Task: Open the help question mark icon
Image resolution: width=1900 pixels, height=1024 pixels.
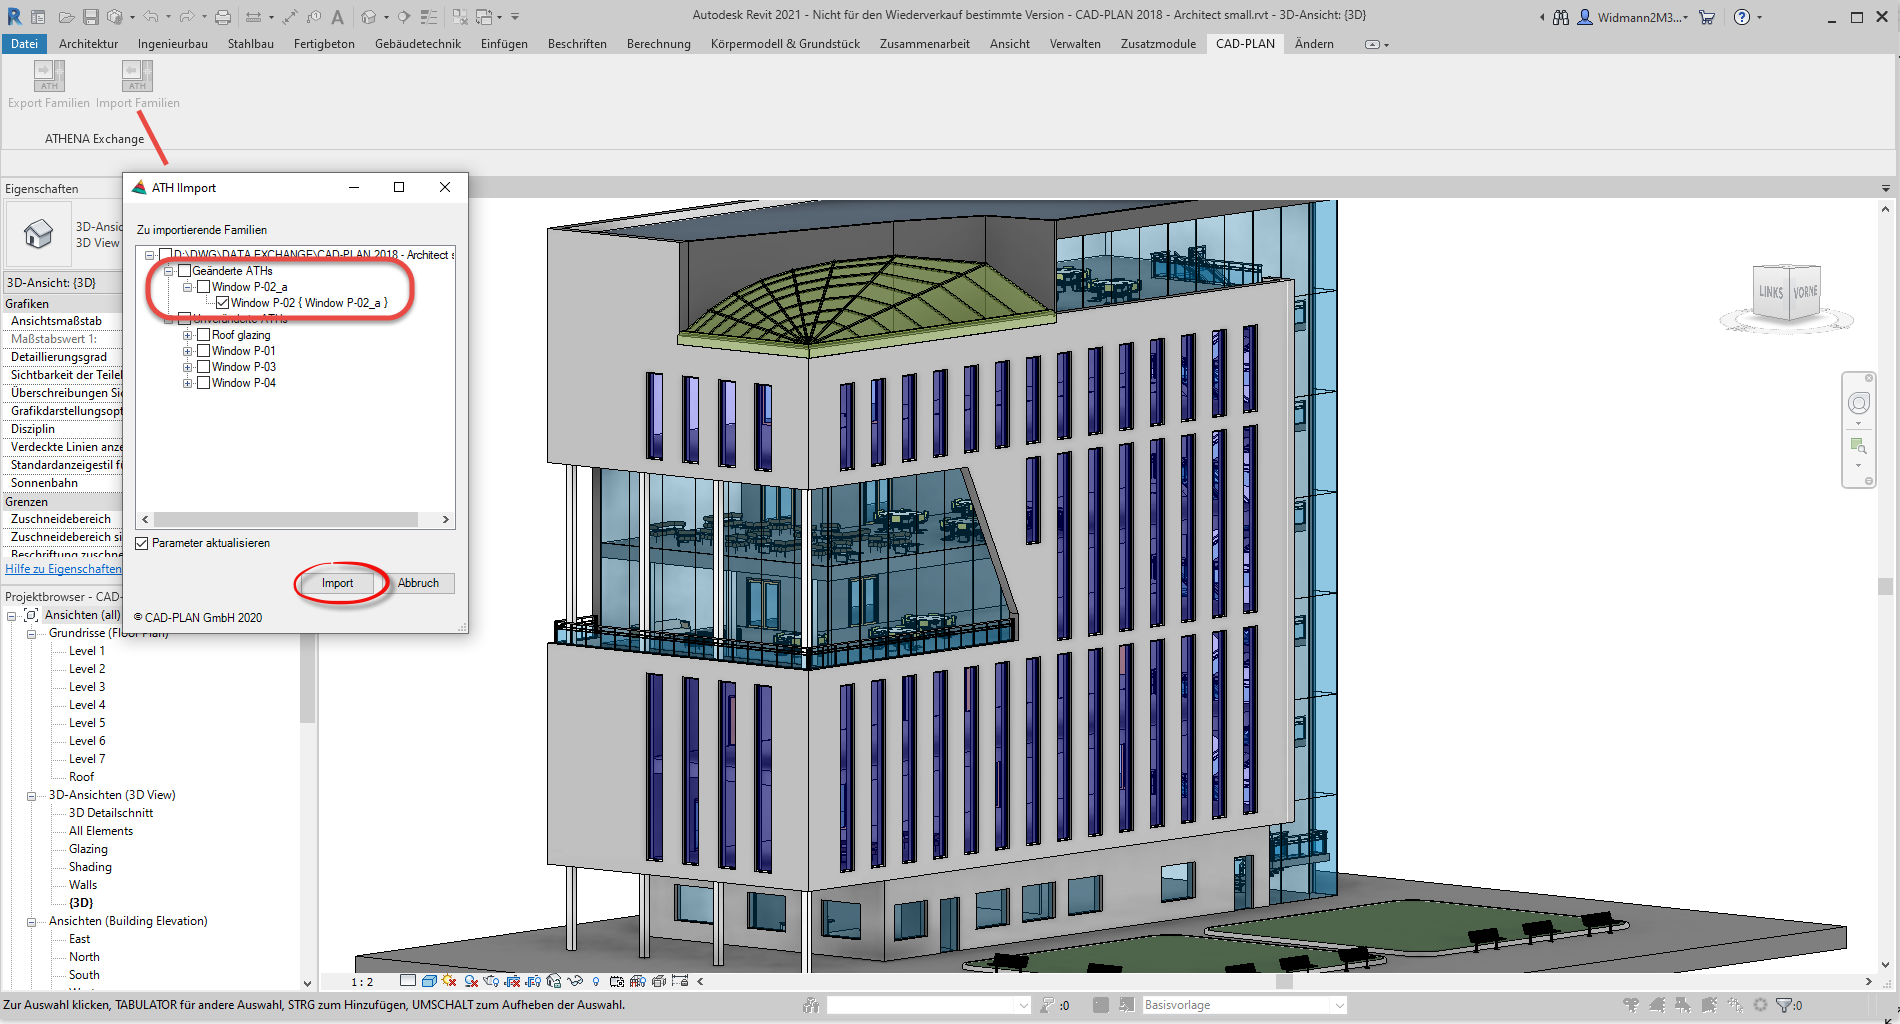Action: [1742, 17]
